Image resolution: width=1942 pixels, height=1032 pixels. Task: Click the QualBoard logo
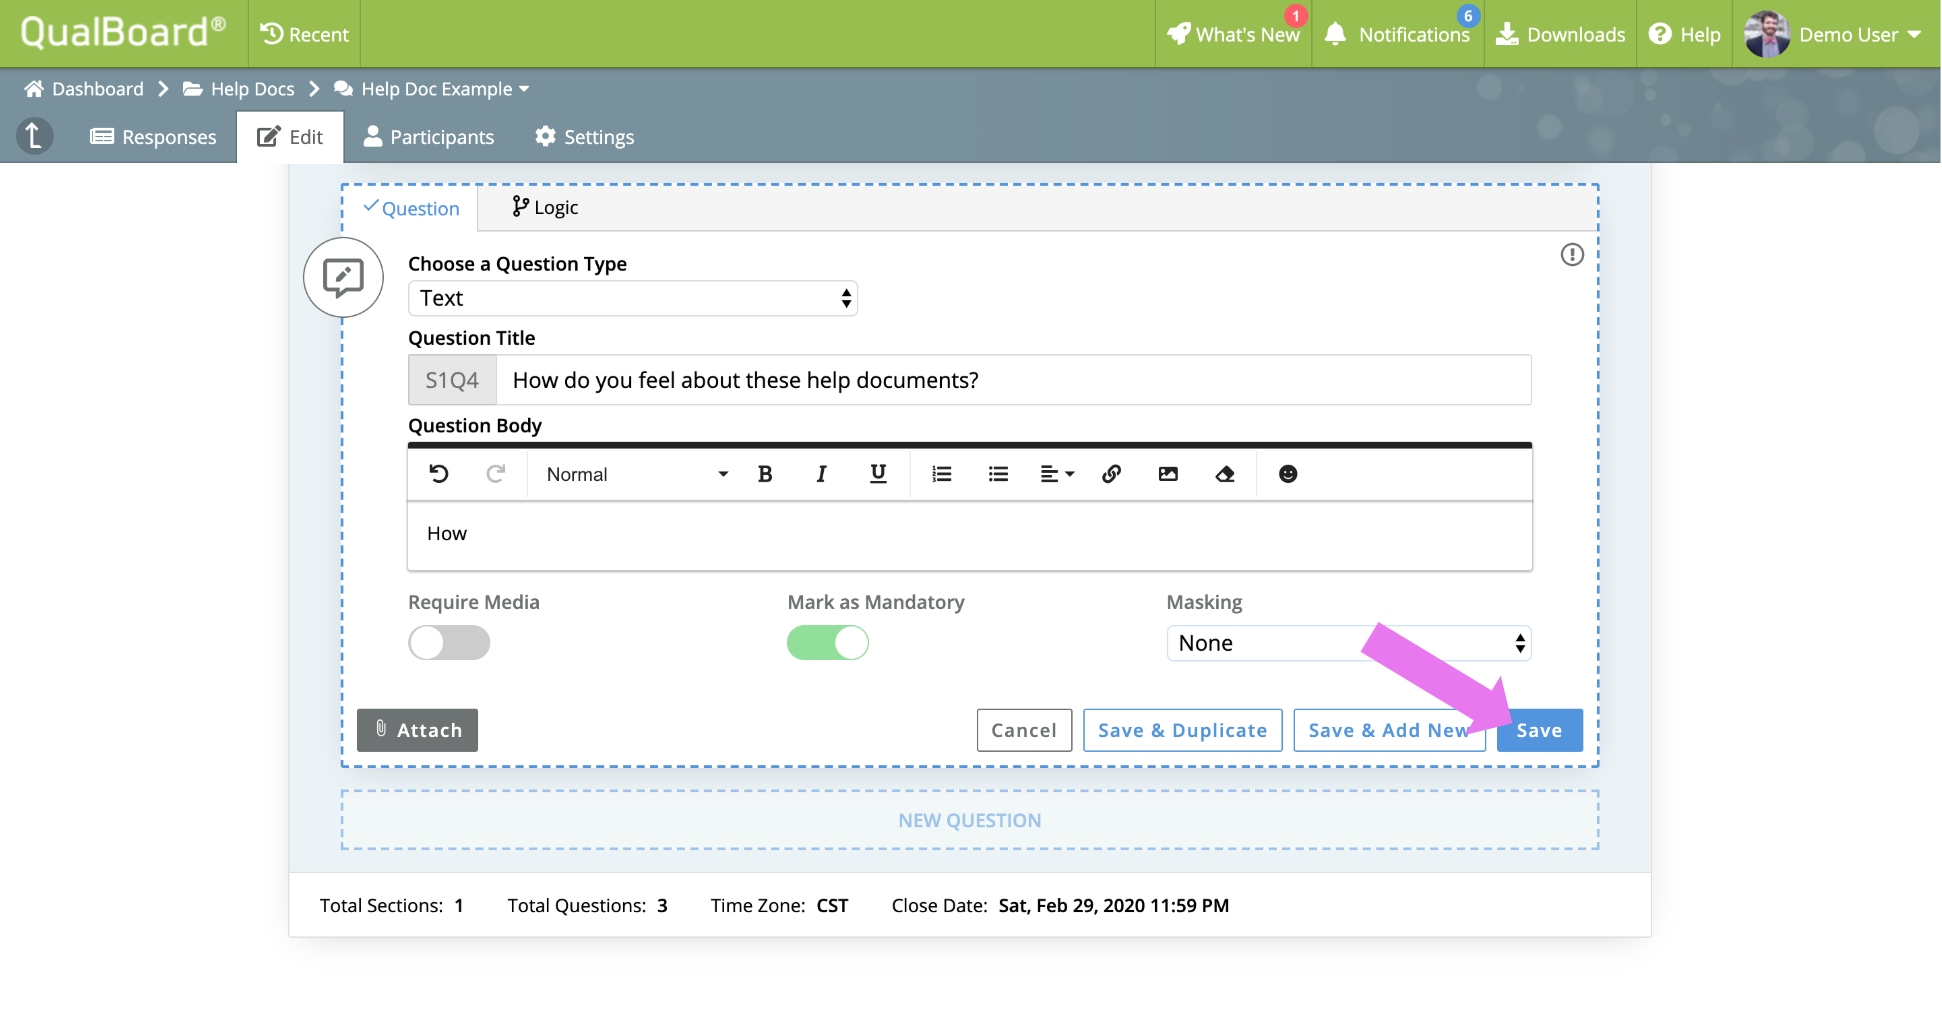tap(122, 33)
